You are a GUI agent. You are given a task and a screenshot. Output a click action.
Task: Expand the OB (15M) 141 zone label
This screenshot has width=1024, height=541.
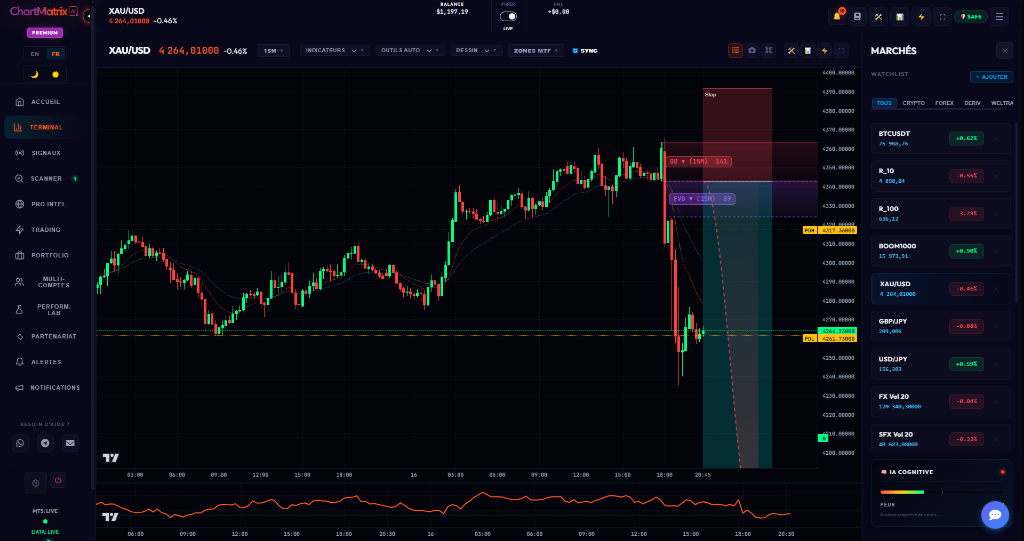698,161
